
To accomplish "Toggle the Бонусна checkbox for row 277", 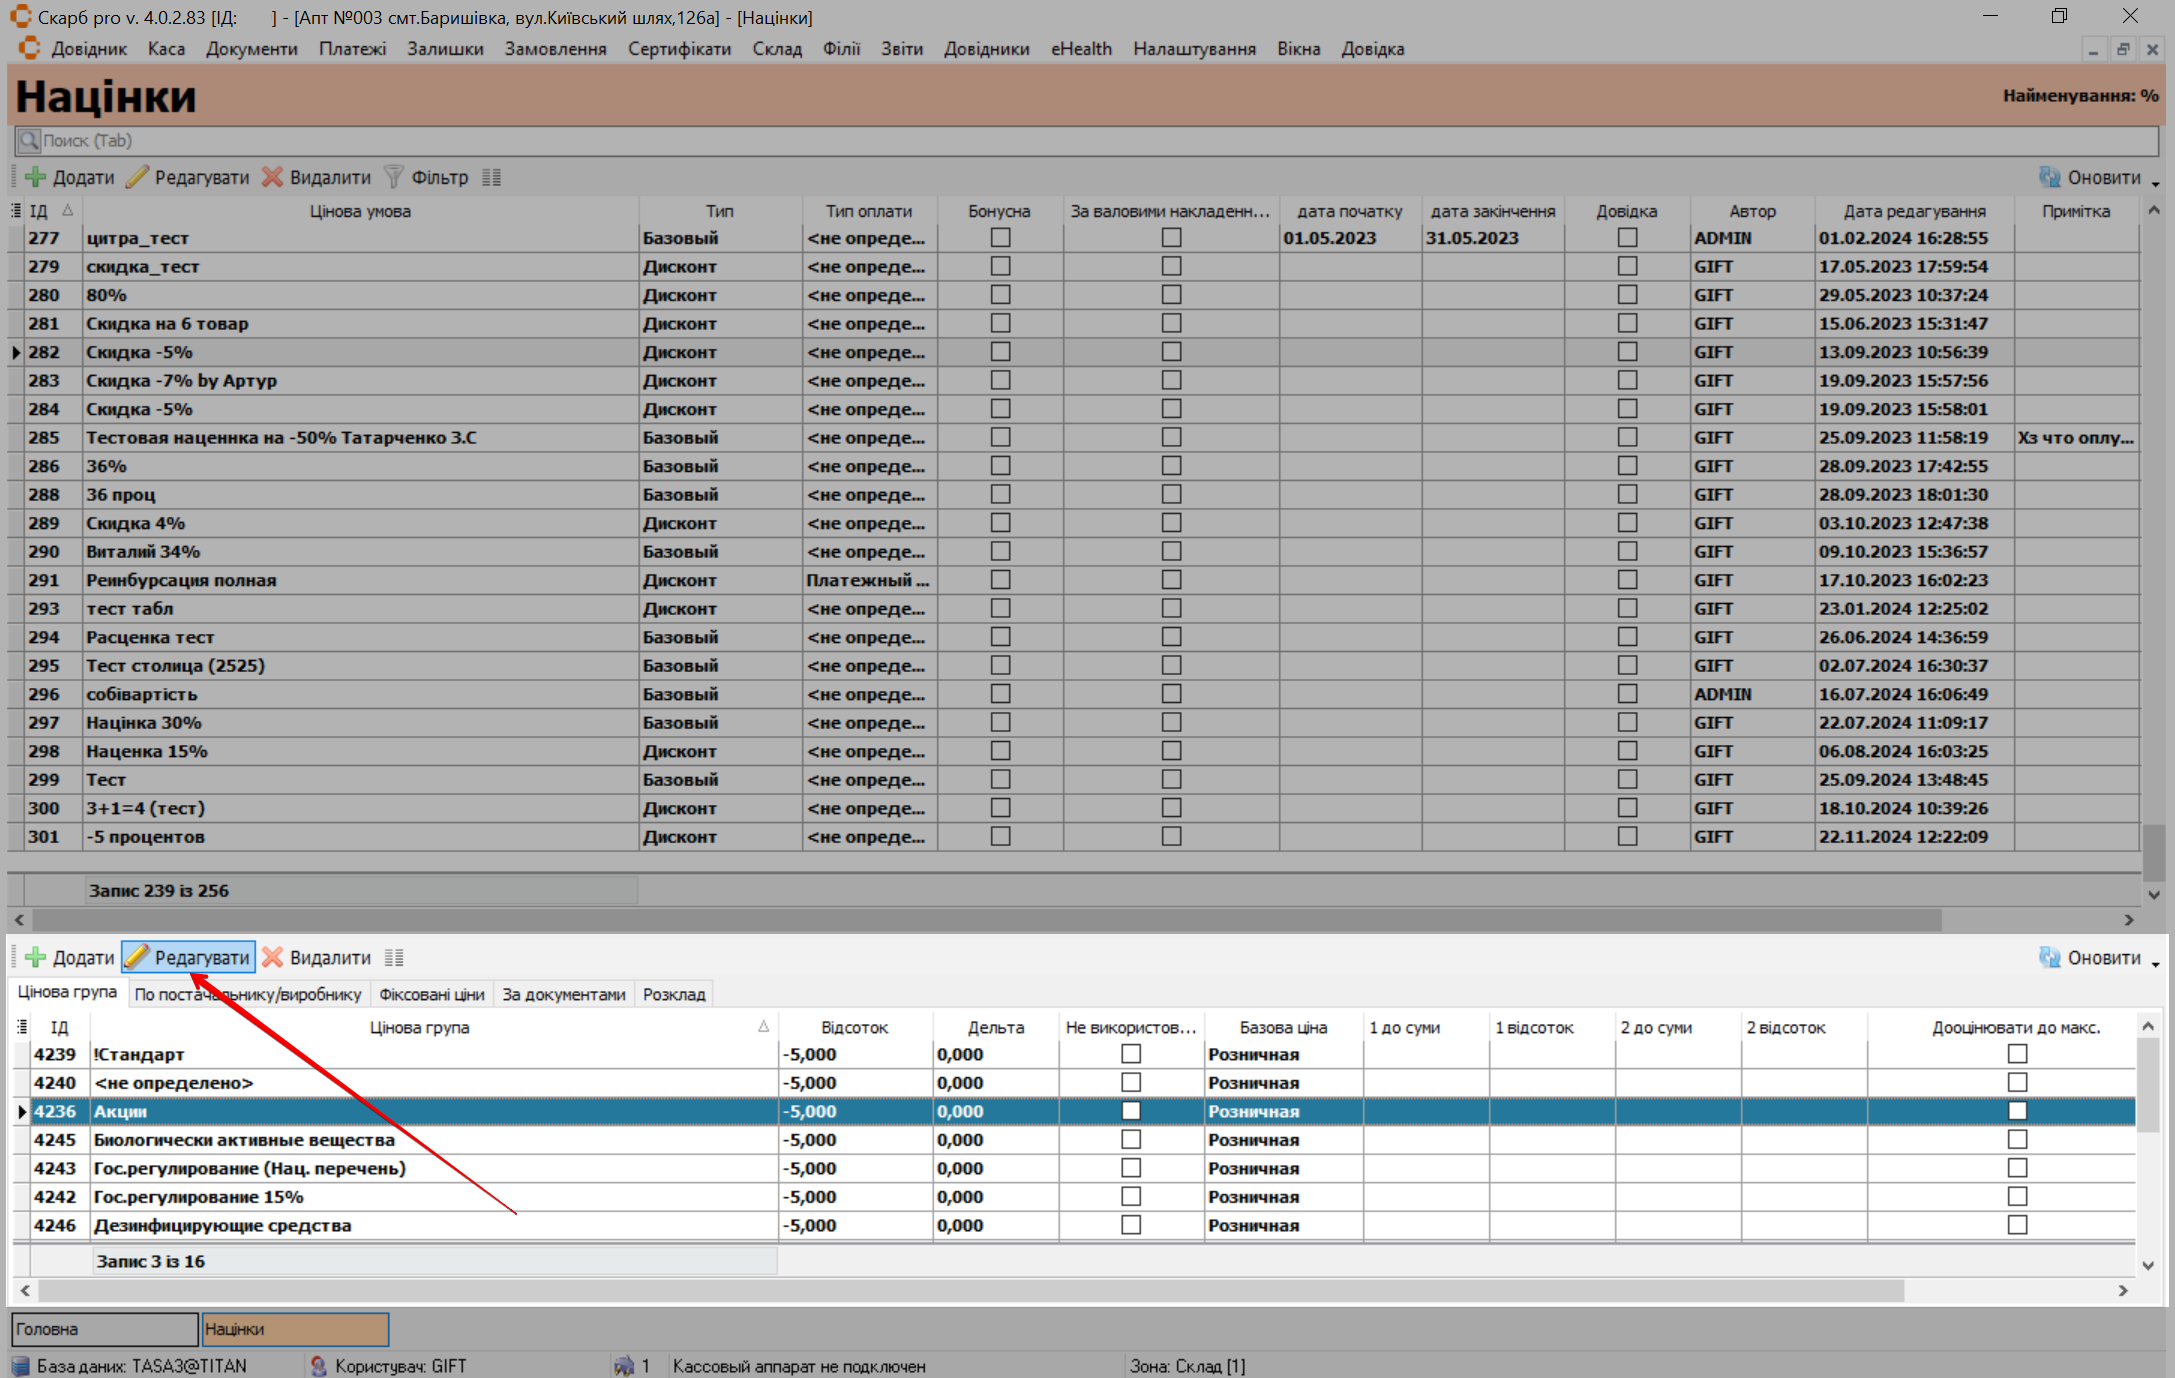I will pos(1000,238).
